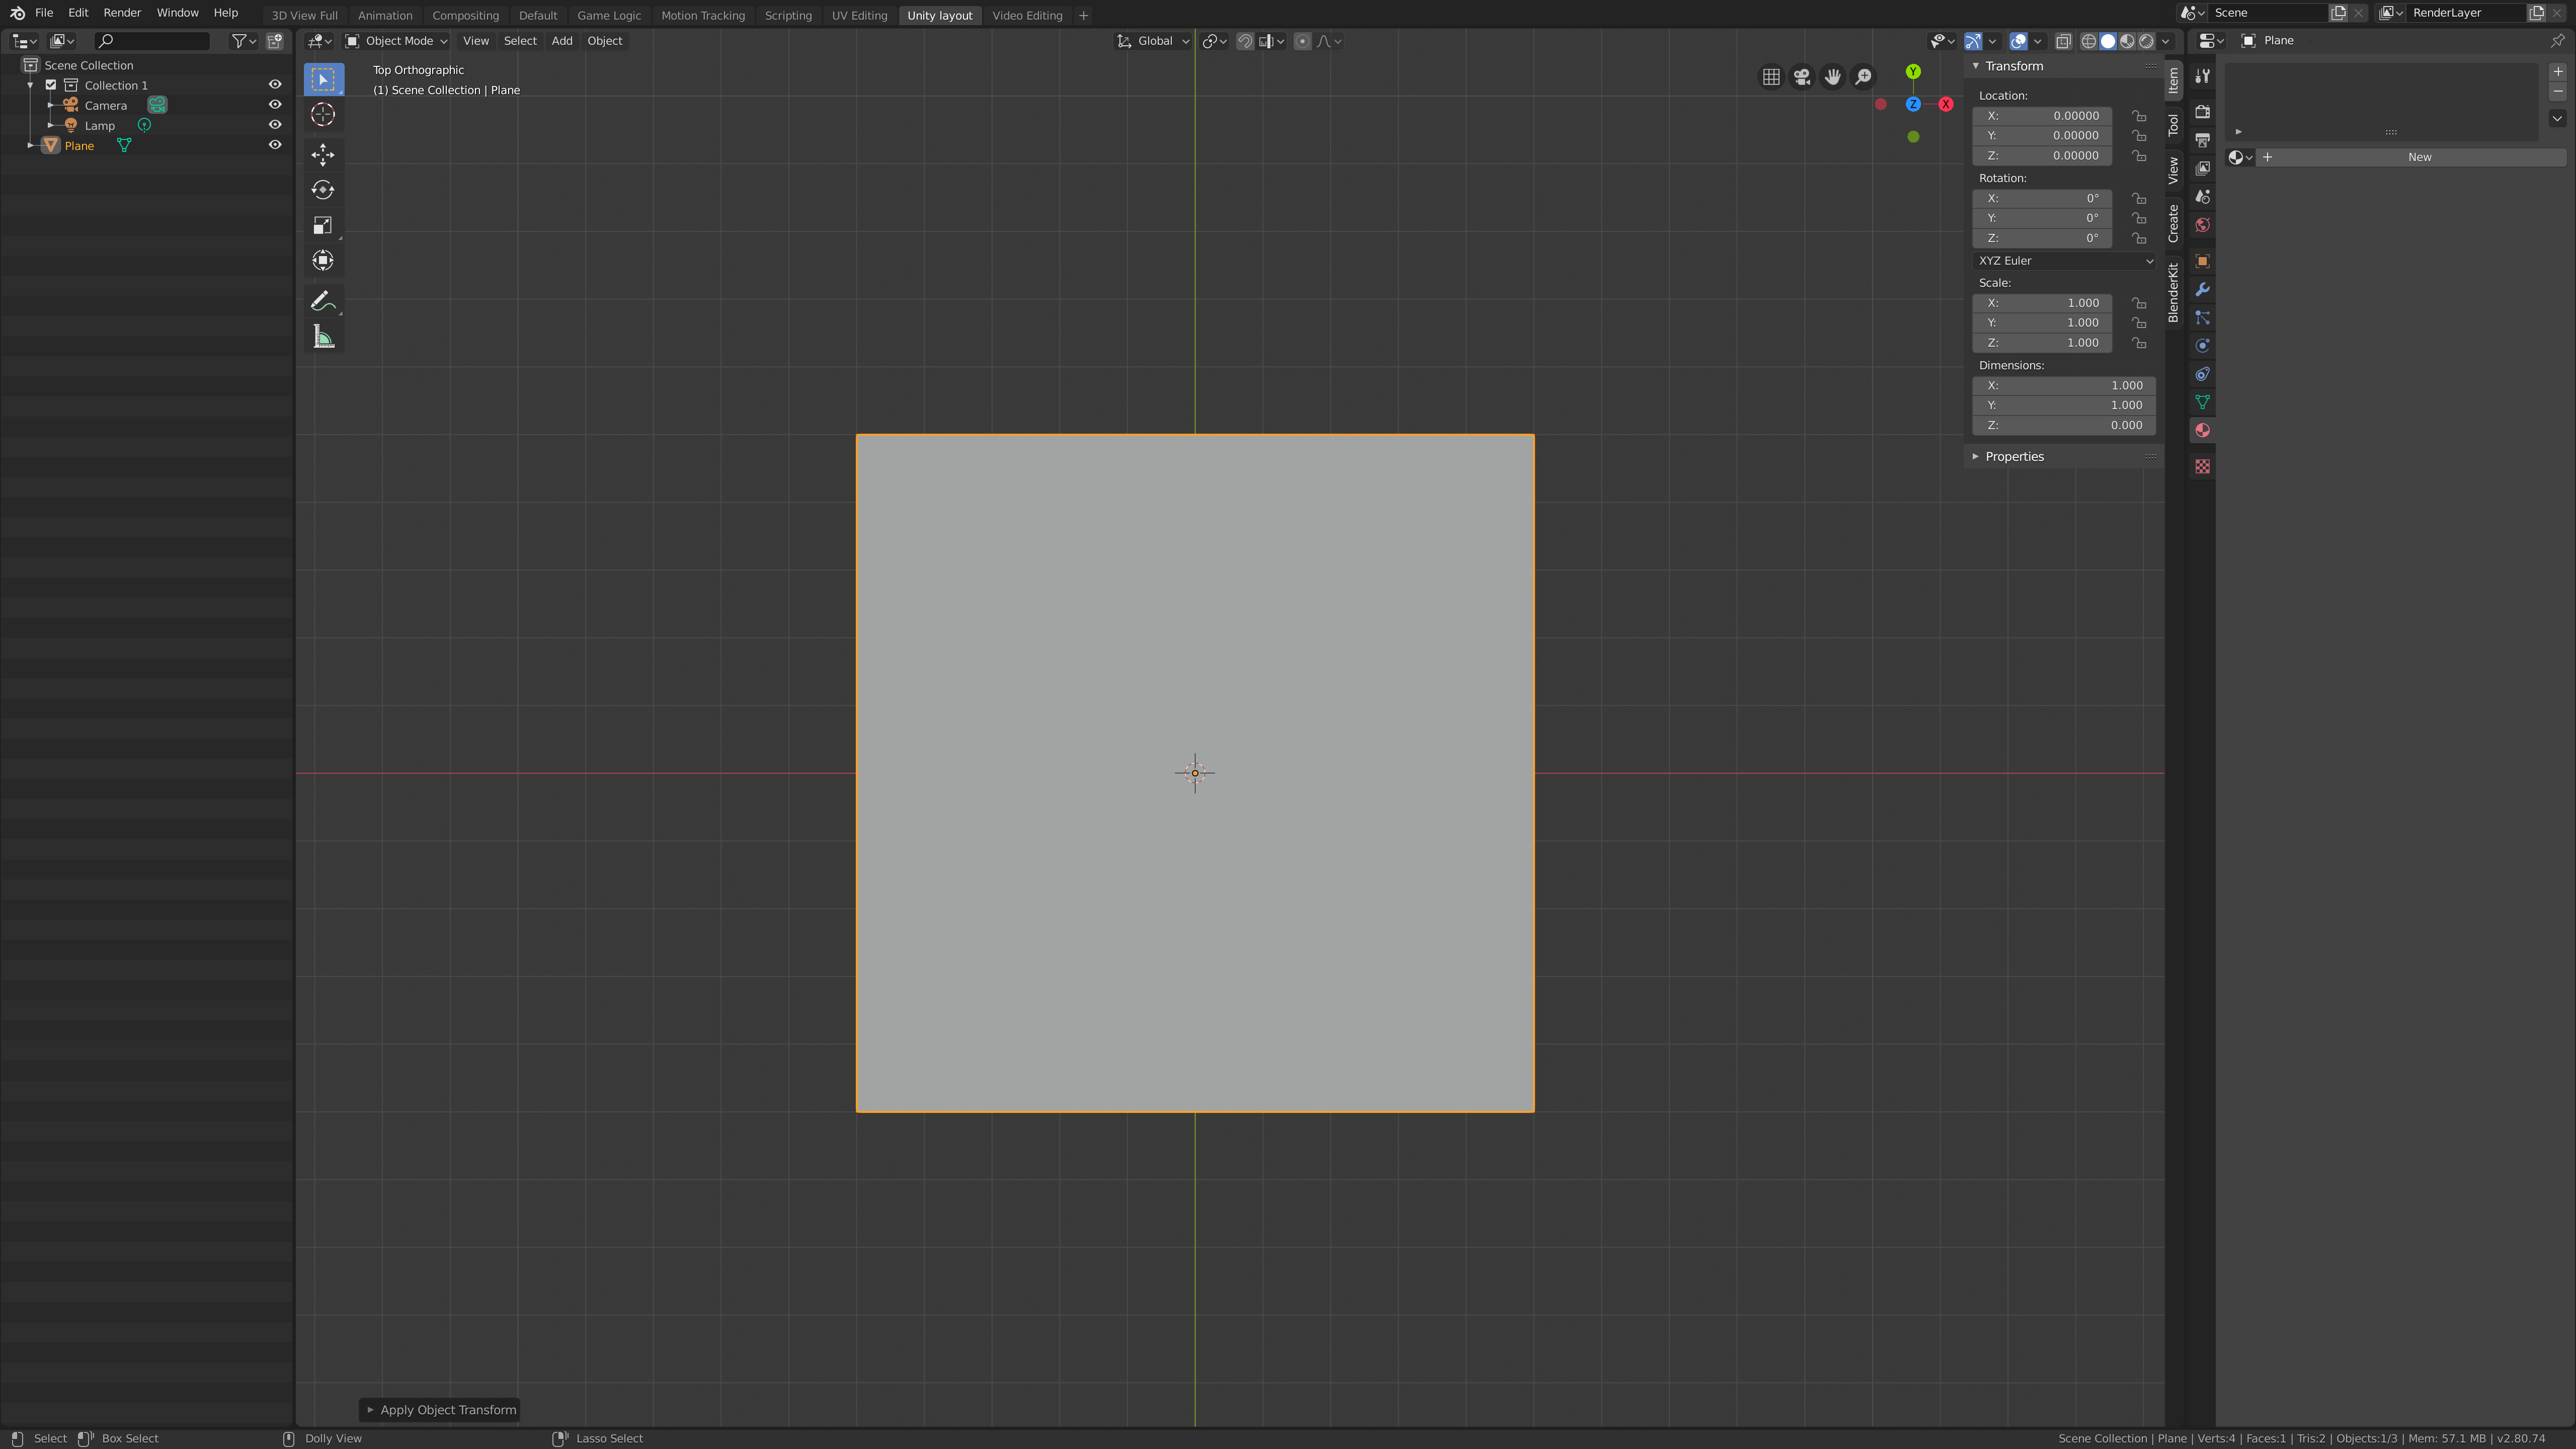Select the Move tool
Viewport: 2576px width, 1449px height.
click(323, 154)
